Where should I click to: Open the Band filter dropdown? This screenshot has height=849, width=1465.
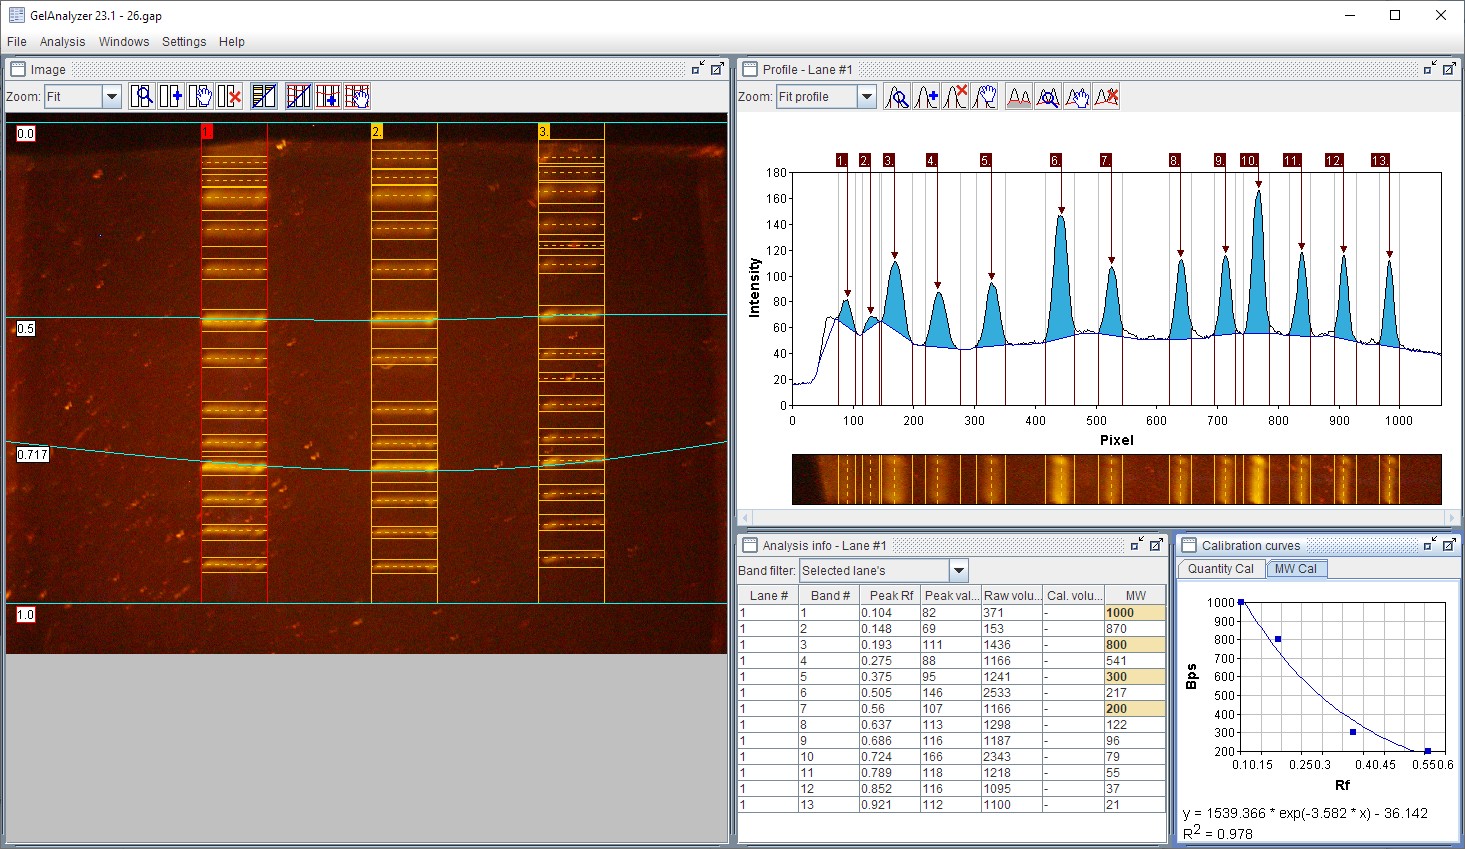coord(958,571)
